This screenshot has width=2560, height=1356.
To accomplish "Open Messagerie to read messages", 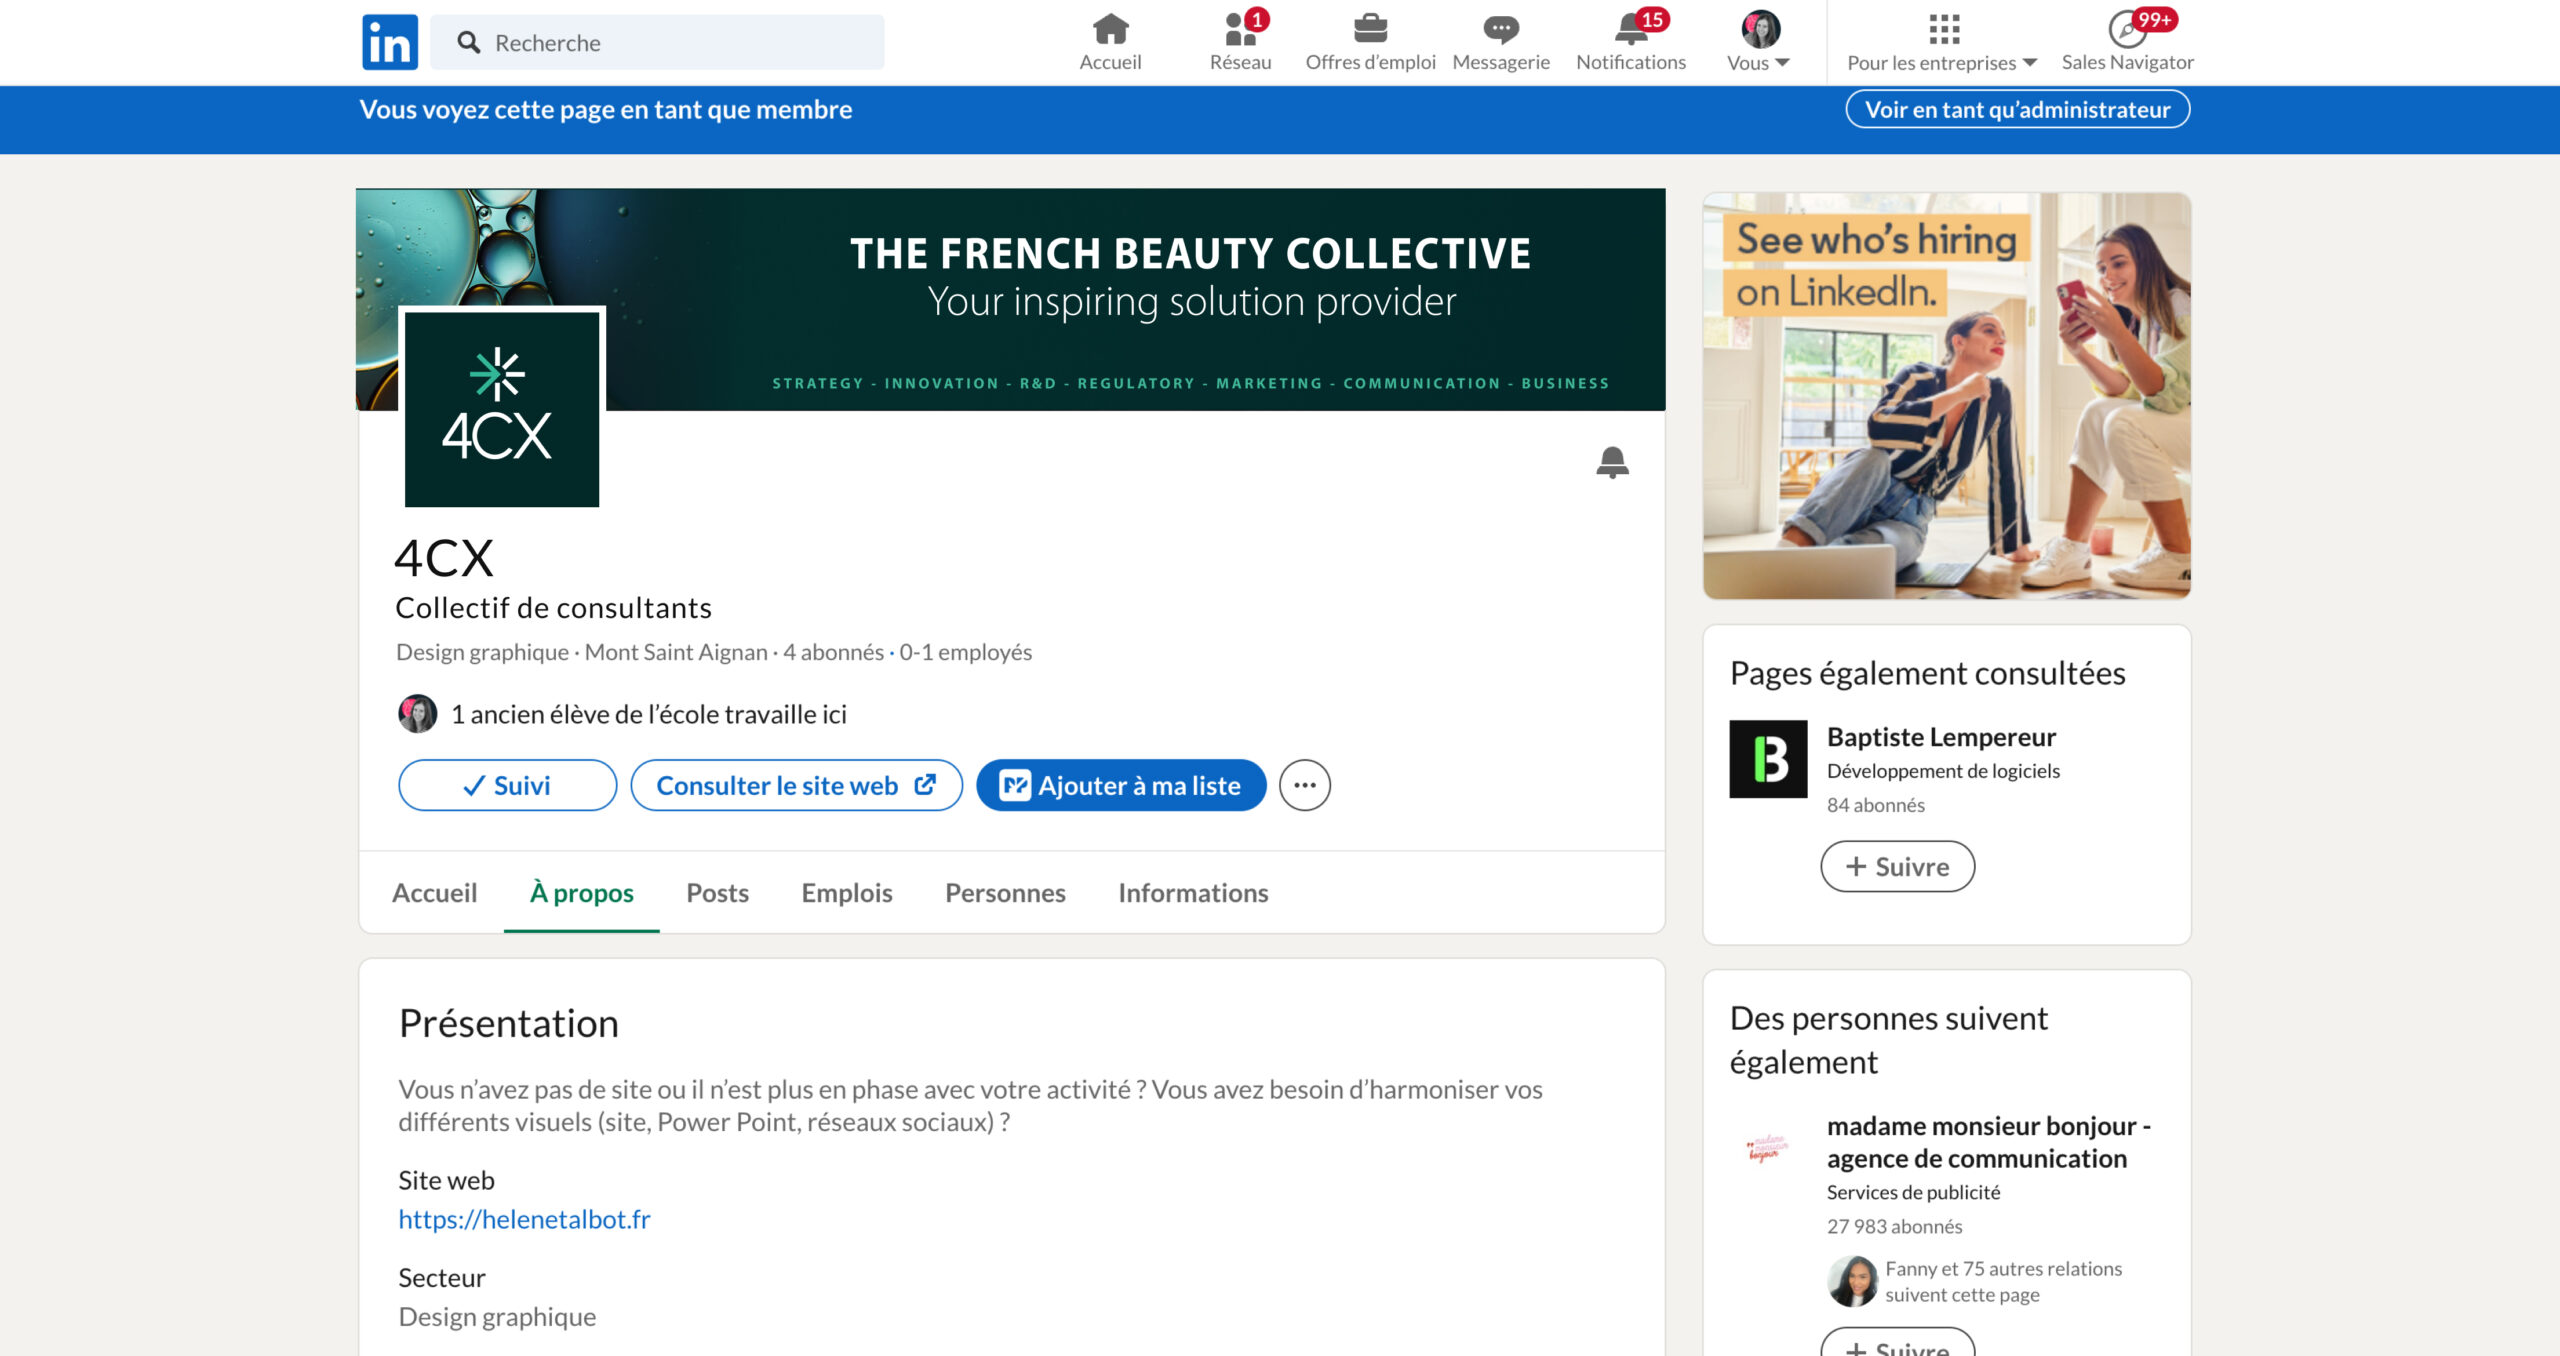I will tap(1500, 40).
